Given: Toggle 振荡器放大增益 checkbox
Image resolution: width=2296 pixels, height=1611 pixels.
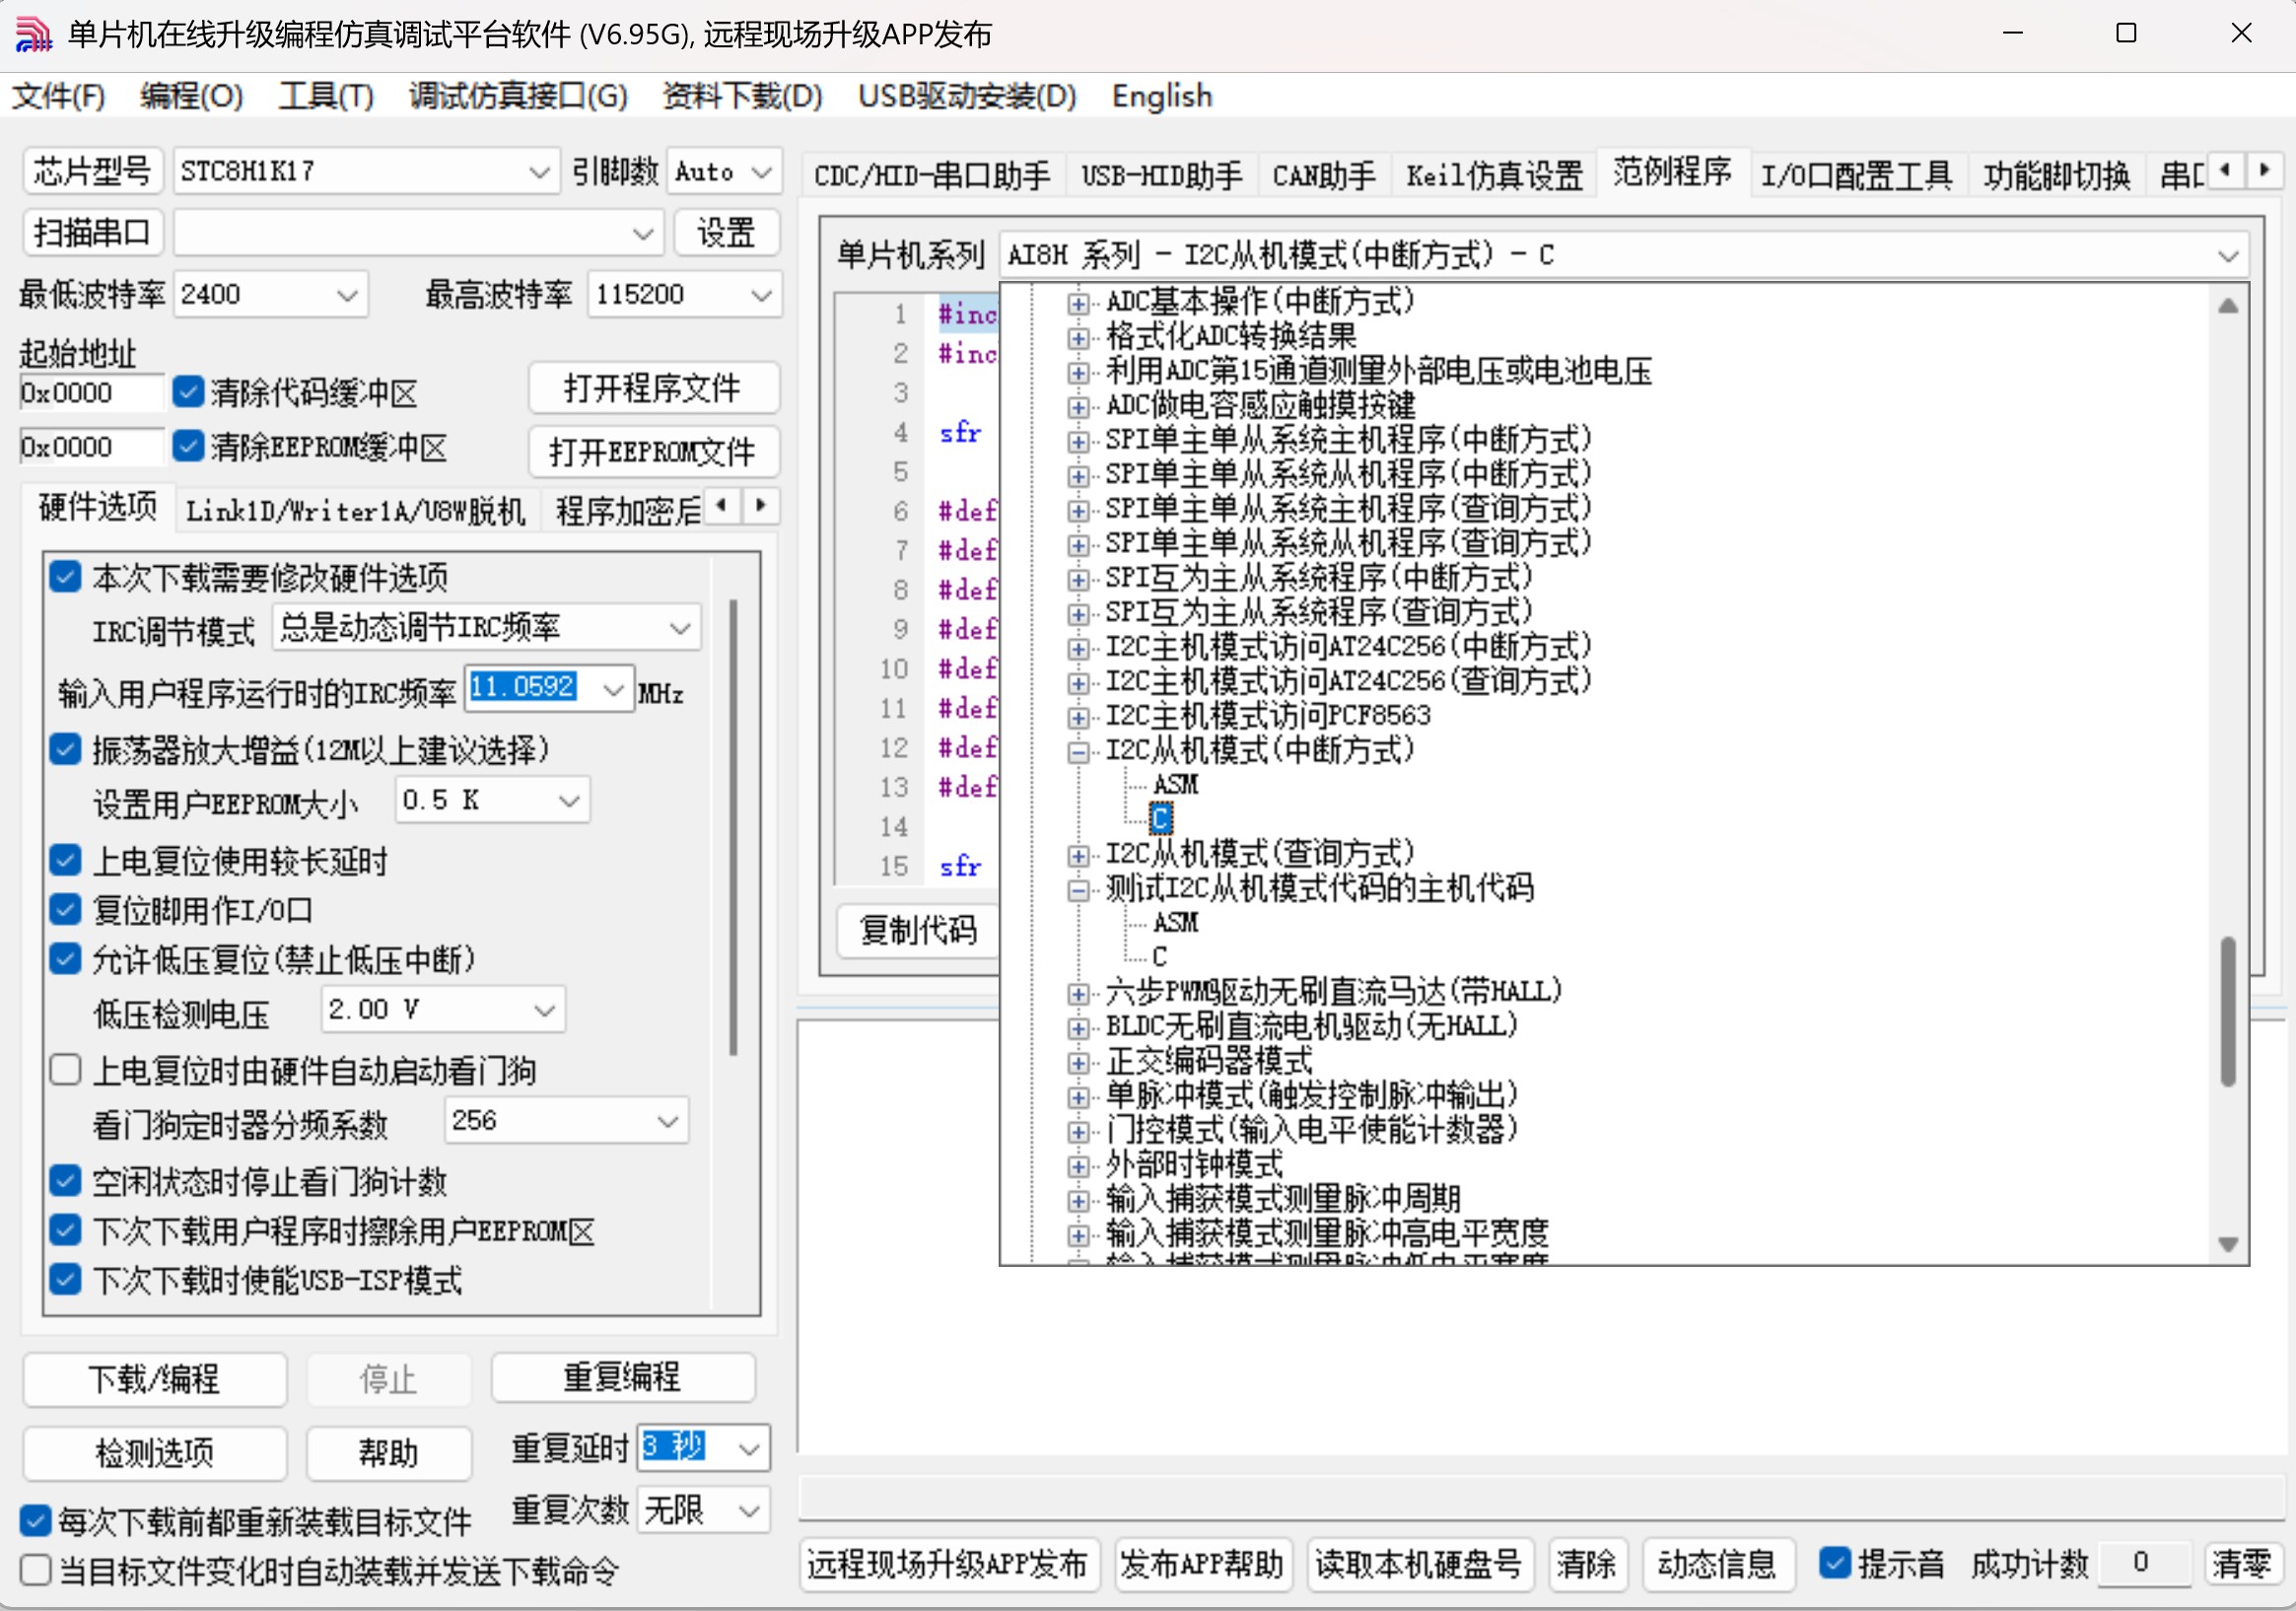Looking at the screenshot, I should (66, 749).
